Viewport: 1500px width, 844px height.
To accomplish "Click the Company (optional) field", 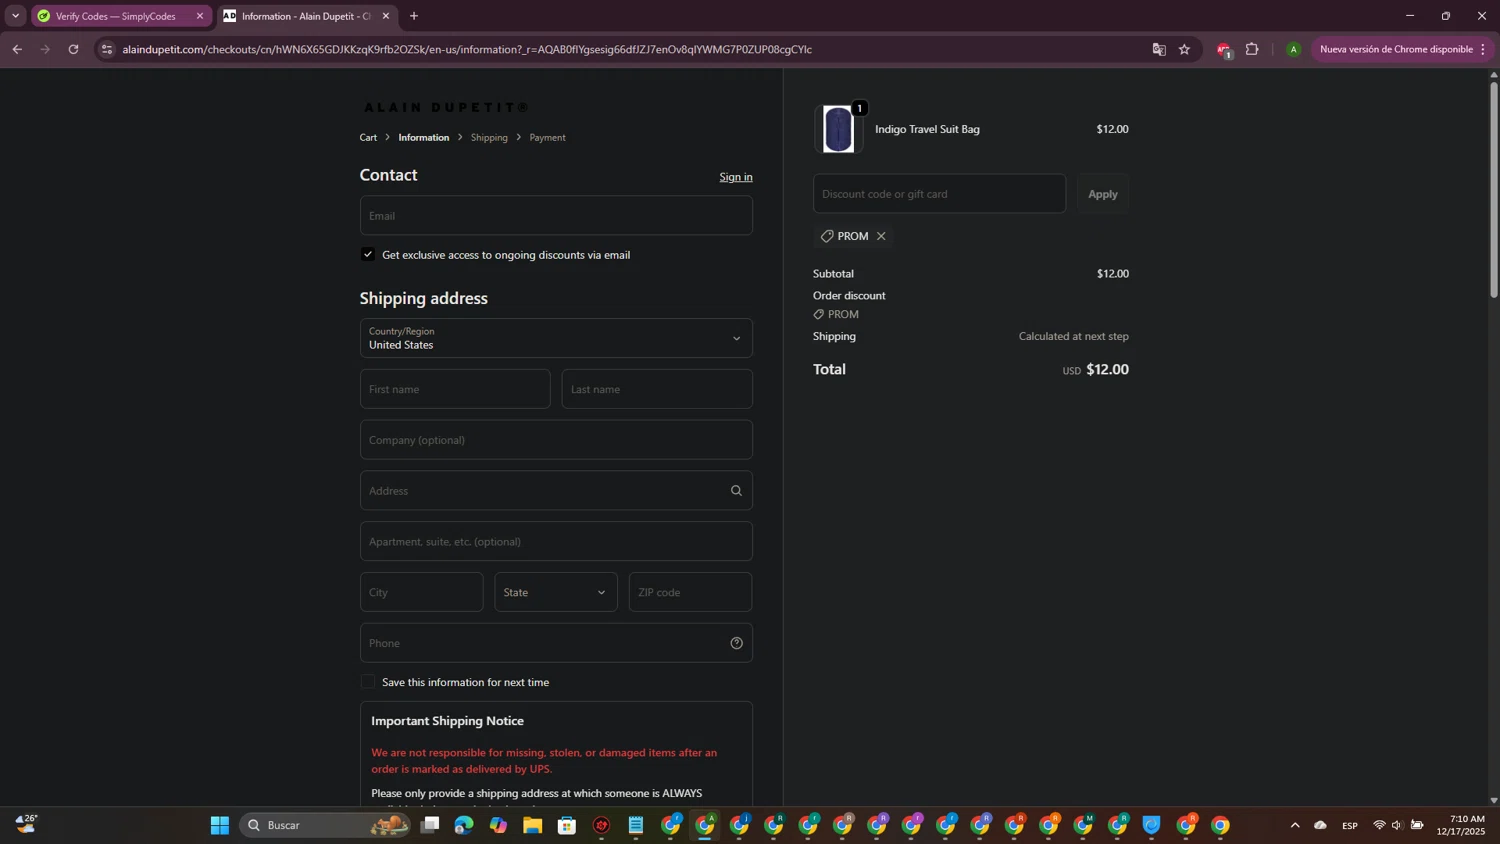I will 556,440.
